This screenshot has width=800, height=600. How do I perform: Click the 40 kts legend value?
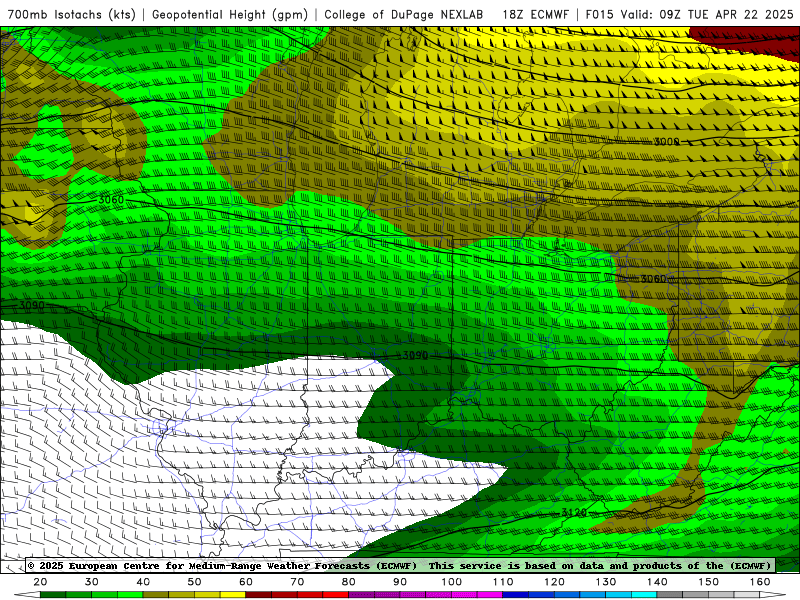click(143, 582)
